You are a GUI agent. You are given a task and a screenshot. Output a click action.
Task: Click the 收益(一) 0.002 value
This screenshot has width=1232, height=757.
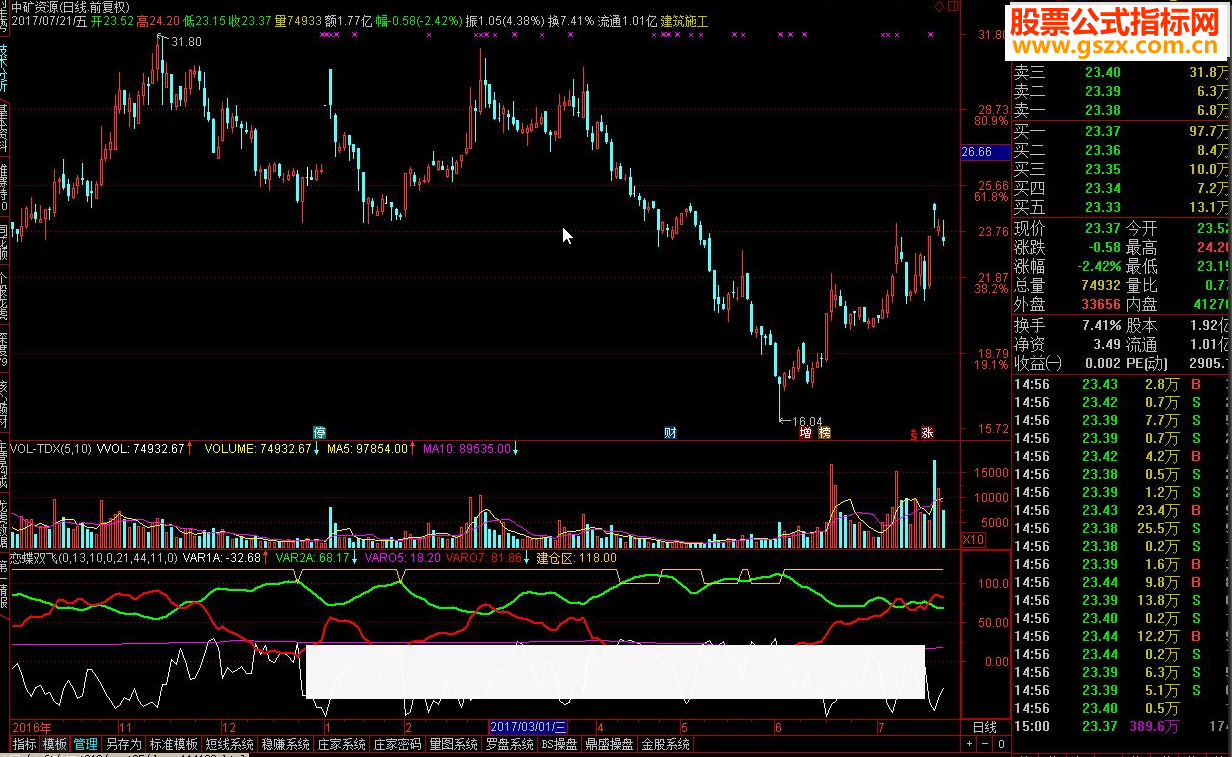click(x=1103, y=363)
